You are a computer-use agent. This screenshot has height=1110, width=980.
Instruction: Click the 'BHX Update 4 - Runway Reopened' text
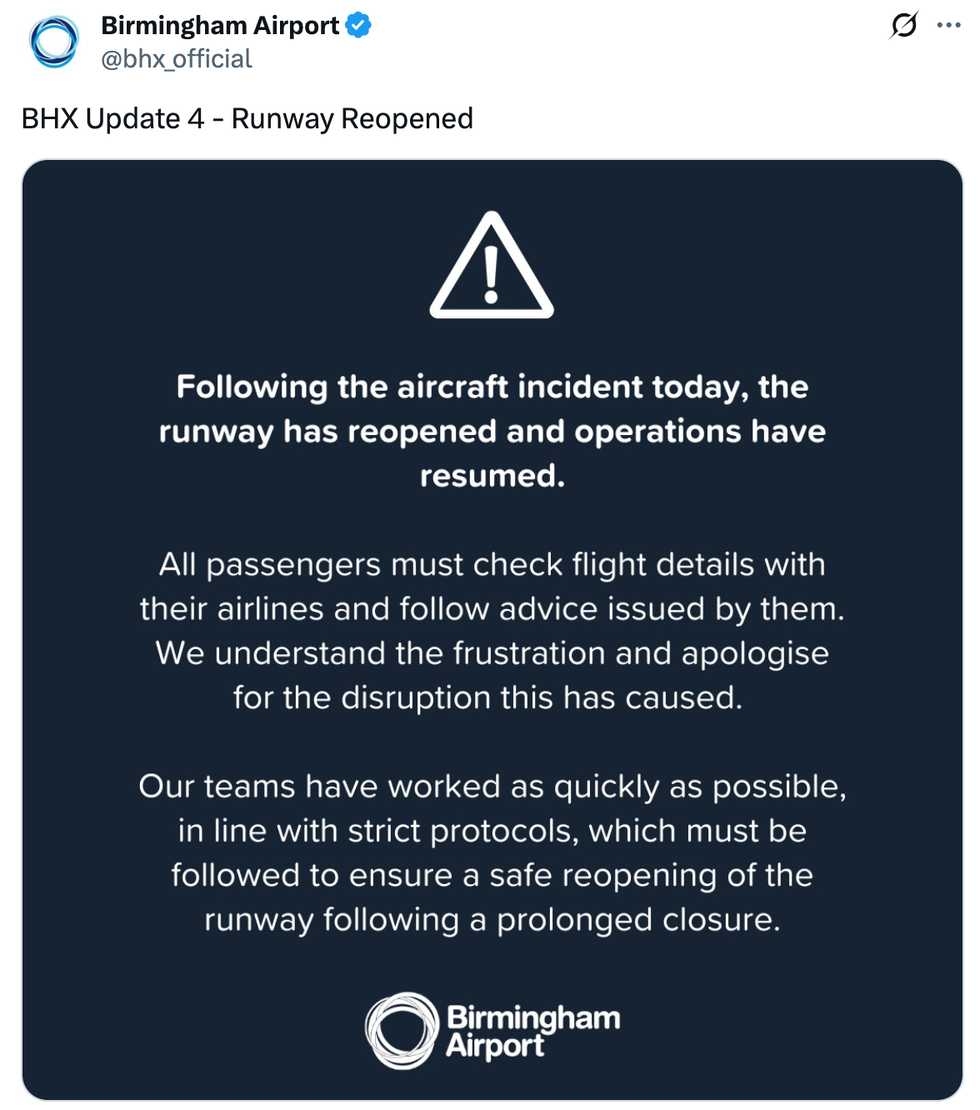tap(247, 119)
